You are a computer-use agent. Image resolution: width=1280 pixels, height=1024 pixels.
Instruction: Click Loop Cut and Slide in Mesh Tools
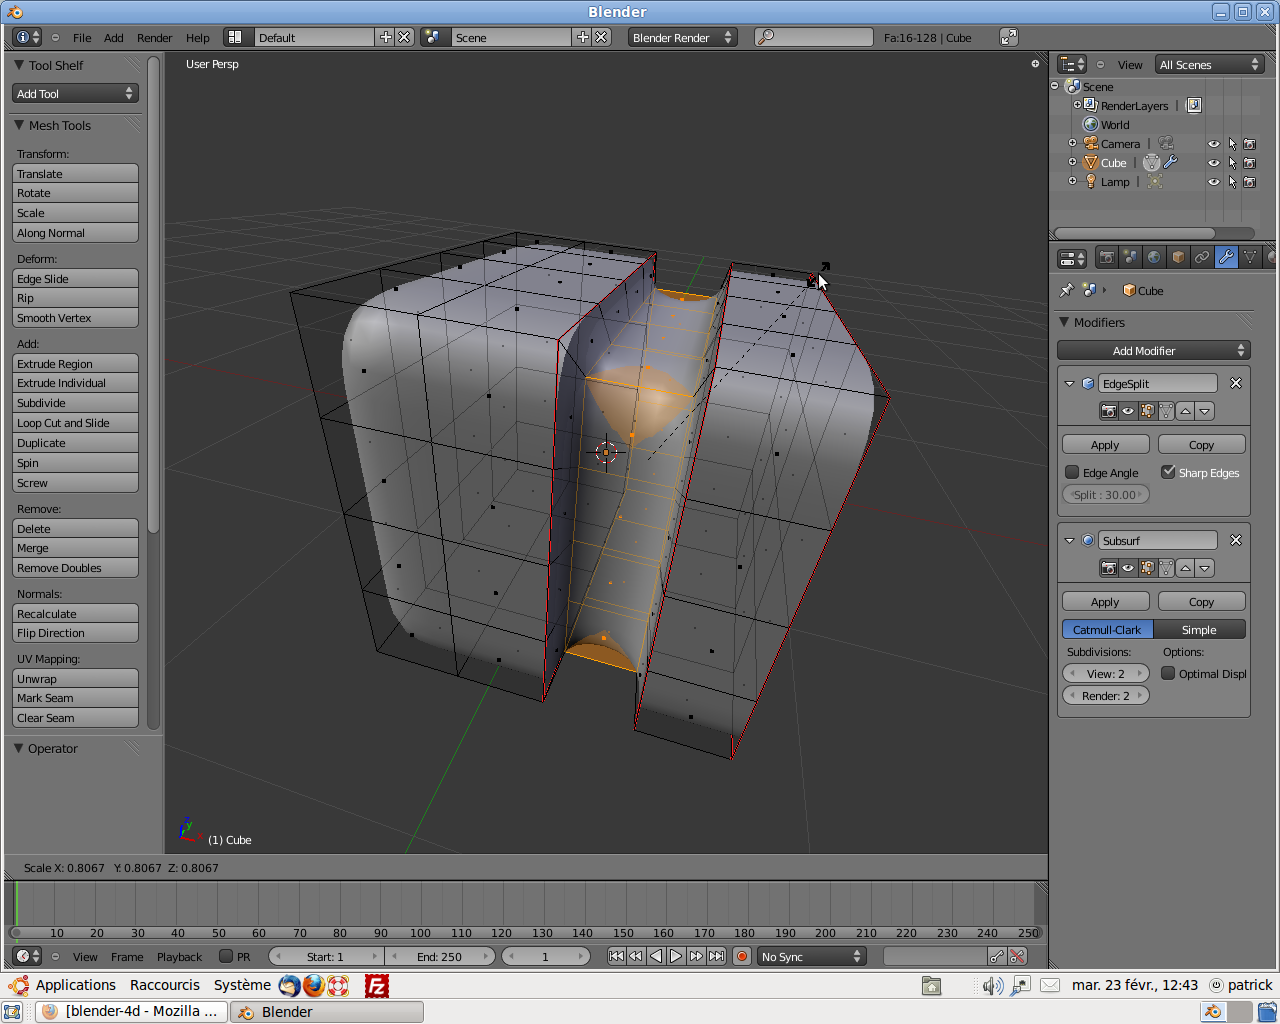pyautogui.click(x=75, y=422)
